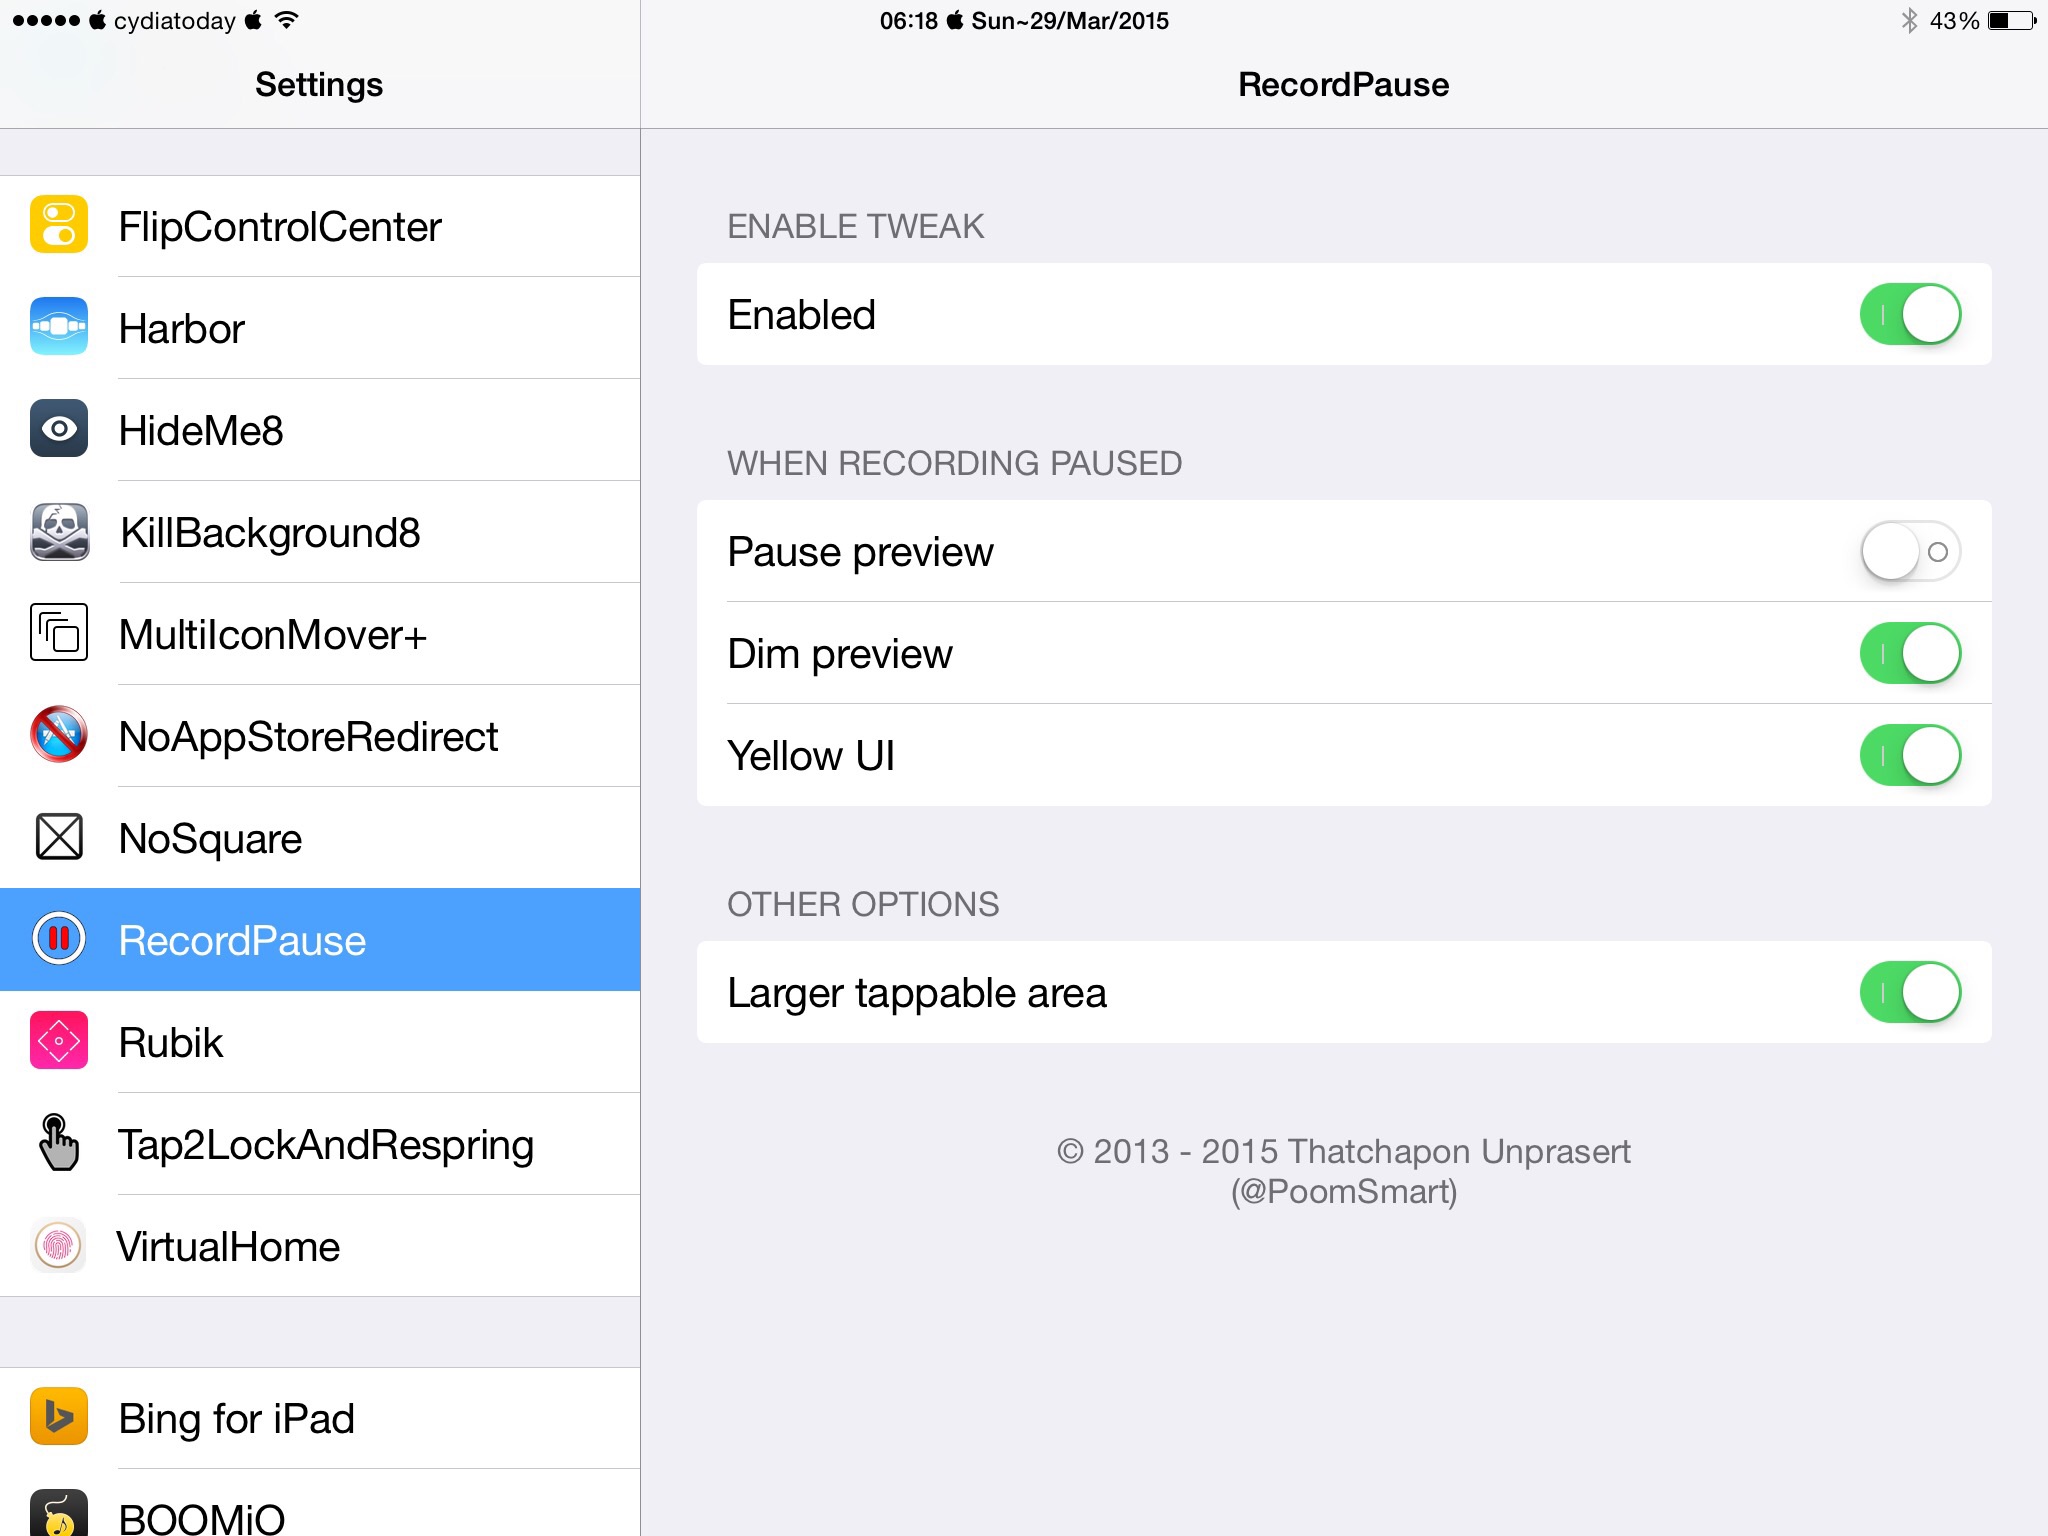Tap the Bluetooth status icon
This screenshot has width=2048, height=1536.
(1909, 20)
